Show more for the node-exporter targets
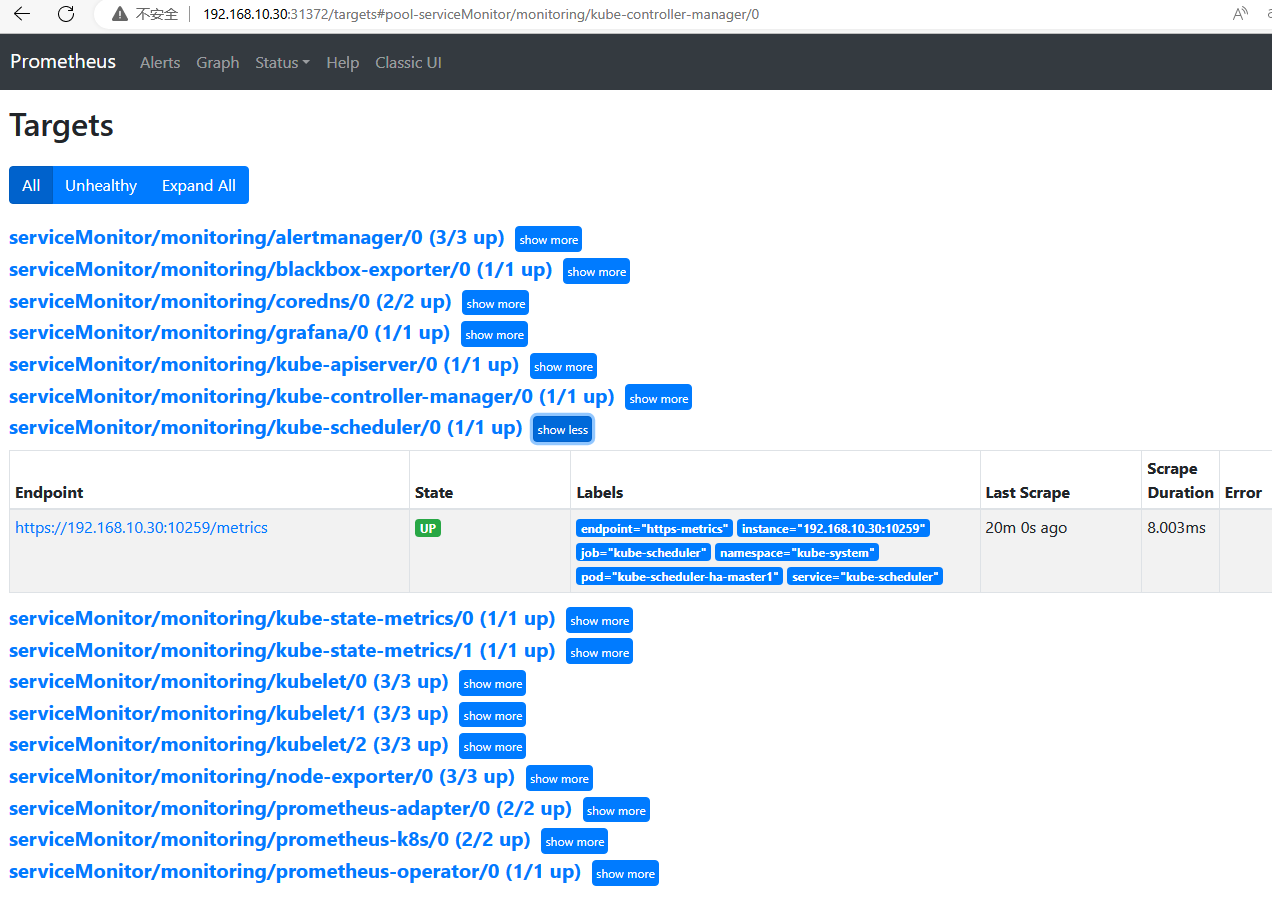Screen dimensions: 1272x919 click(x=559, y=777)
